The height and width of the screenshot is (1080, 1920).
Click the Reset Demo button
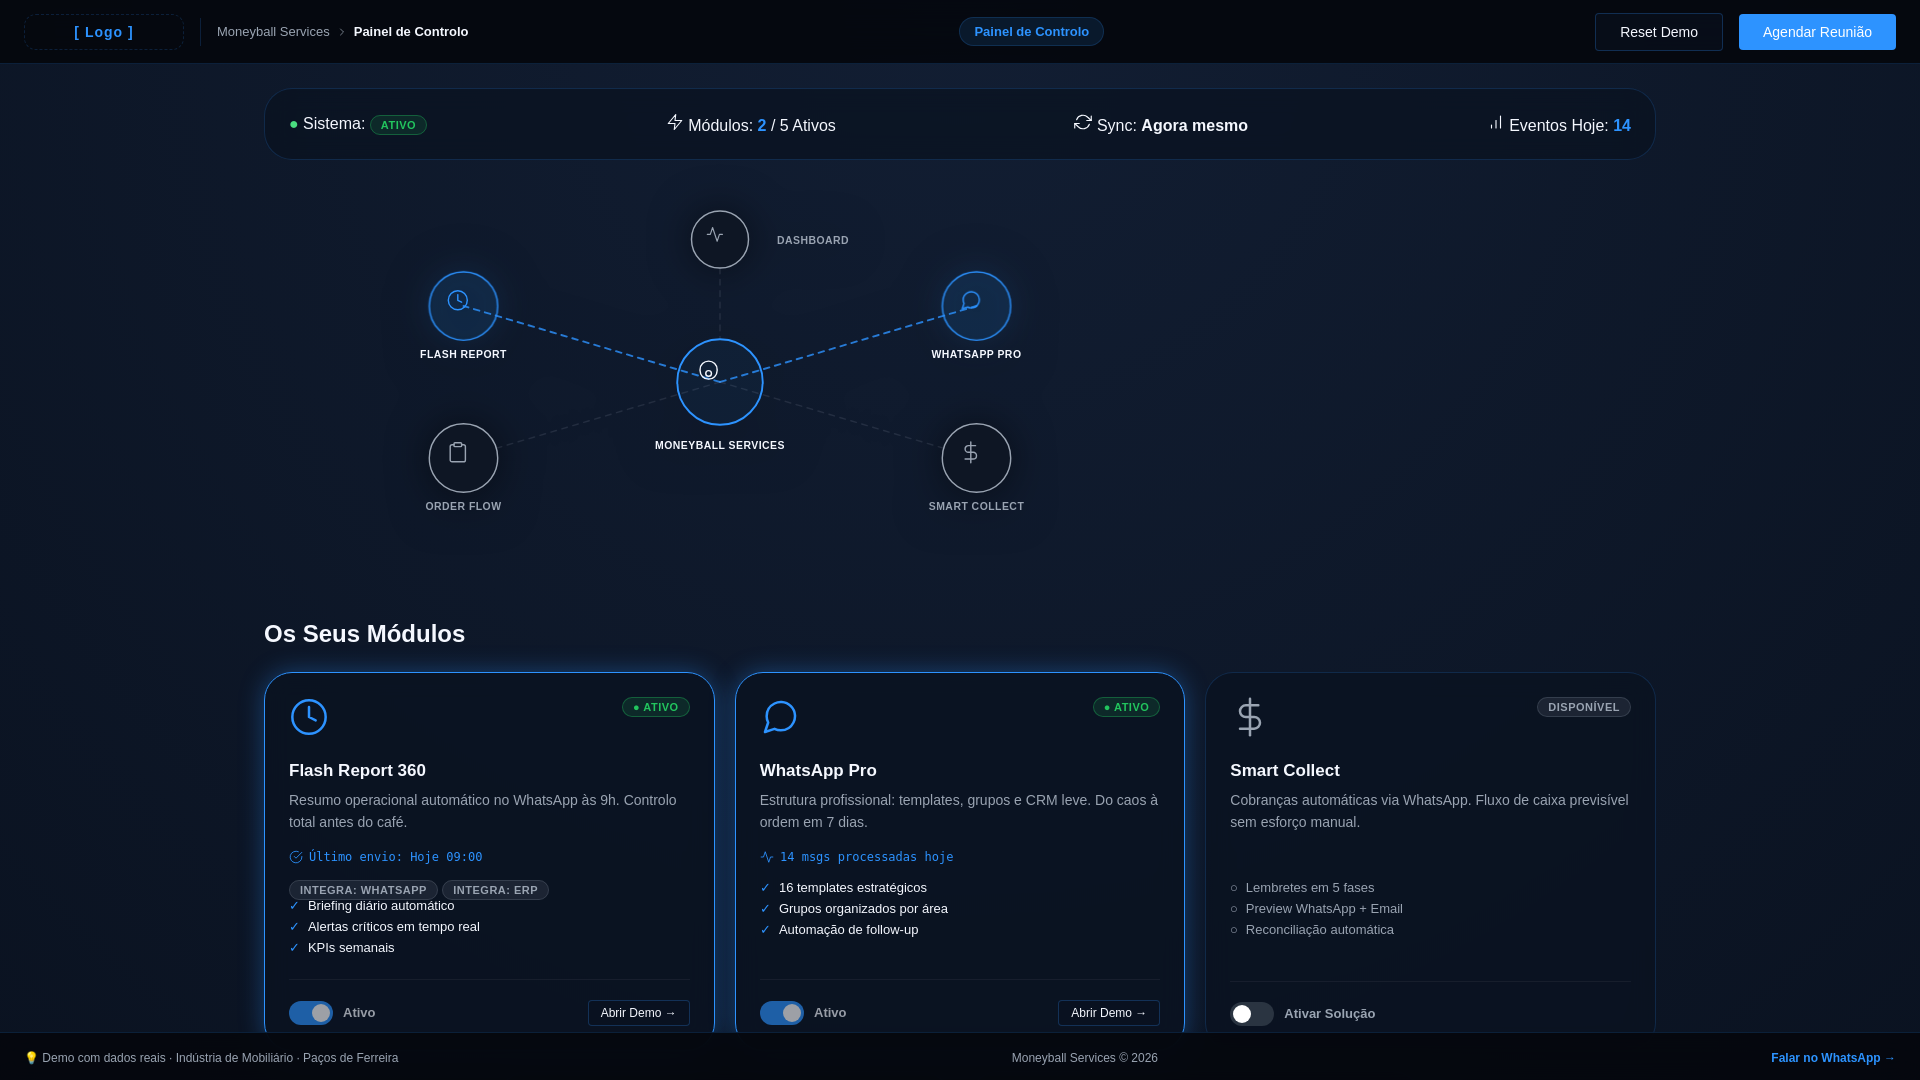(1659, 32)
